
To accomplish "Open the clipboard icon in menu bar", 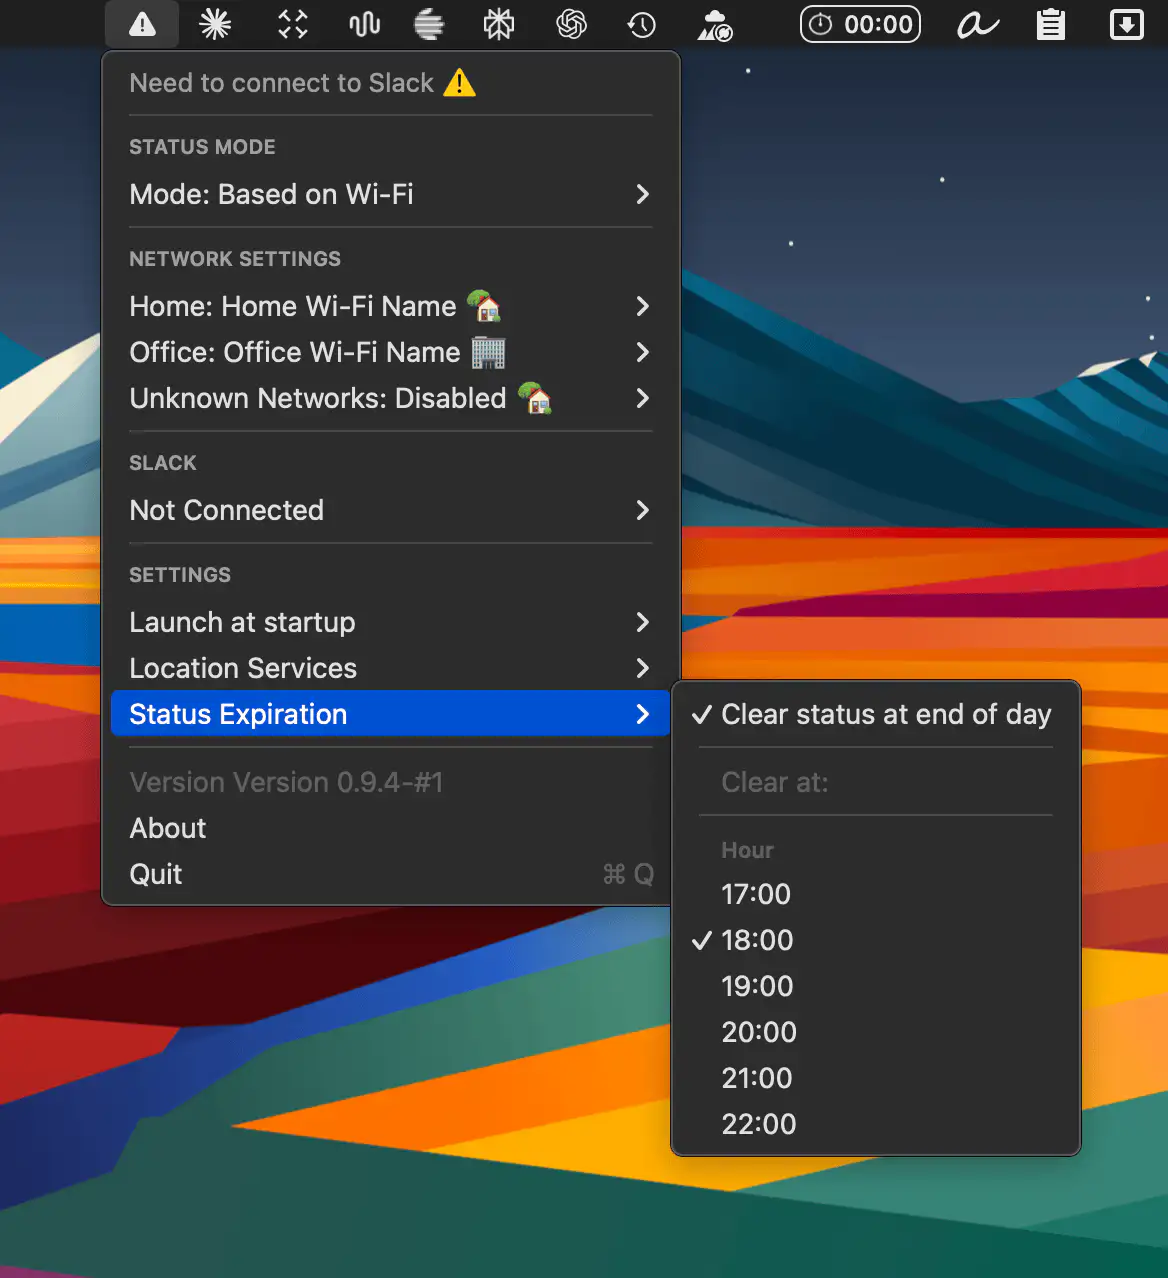I will 1050,24.
